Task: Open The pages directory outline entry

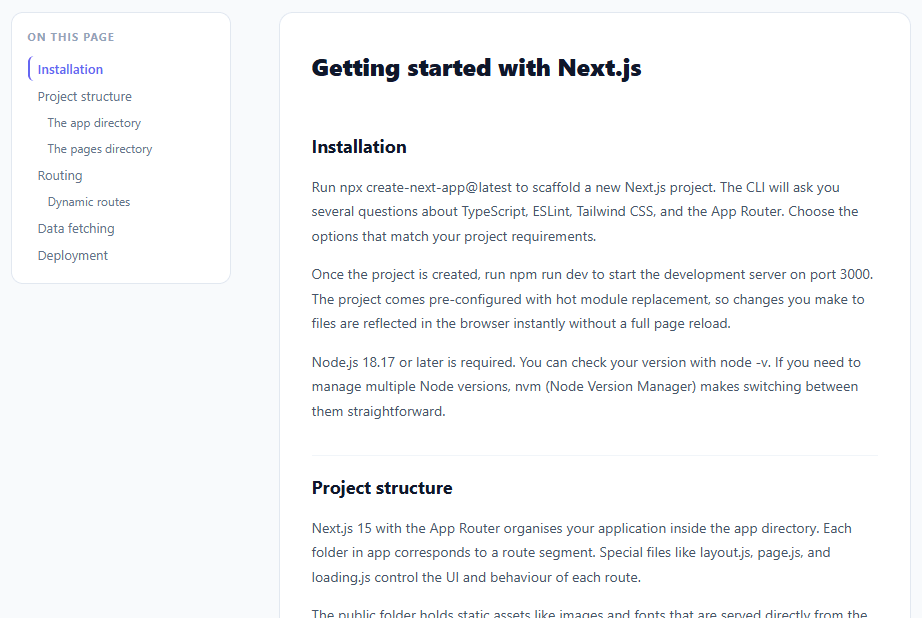Action: (x=100, y=149)
